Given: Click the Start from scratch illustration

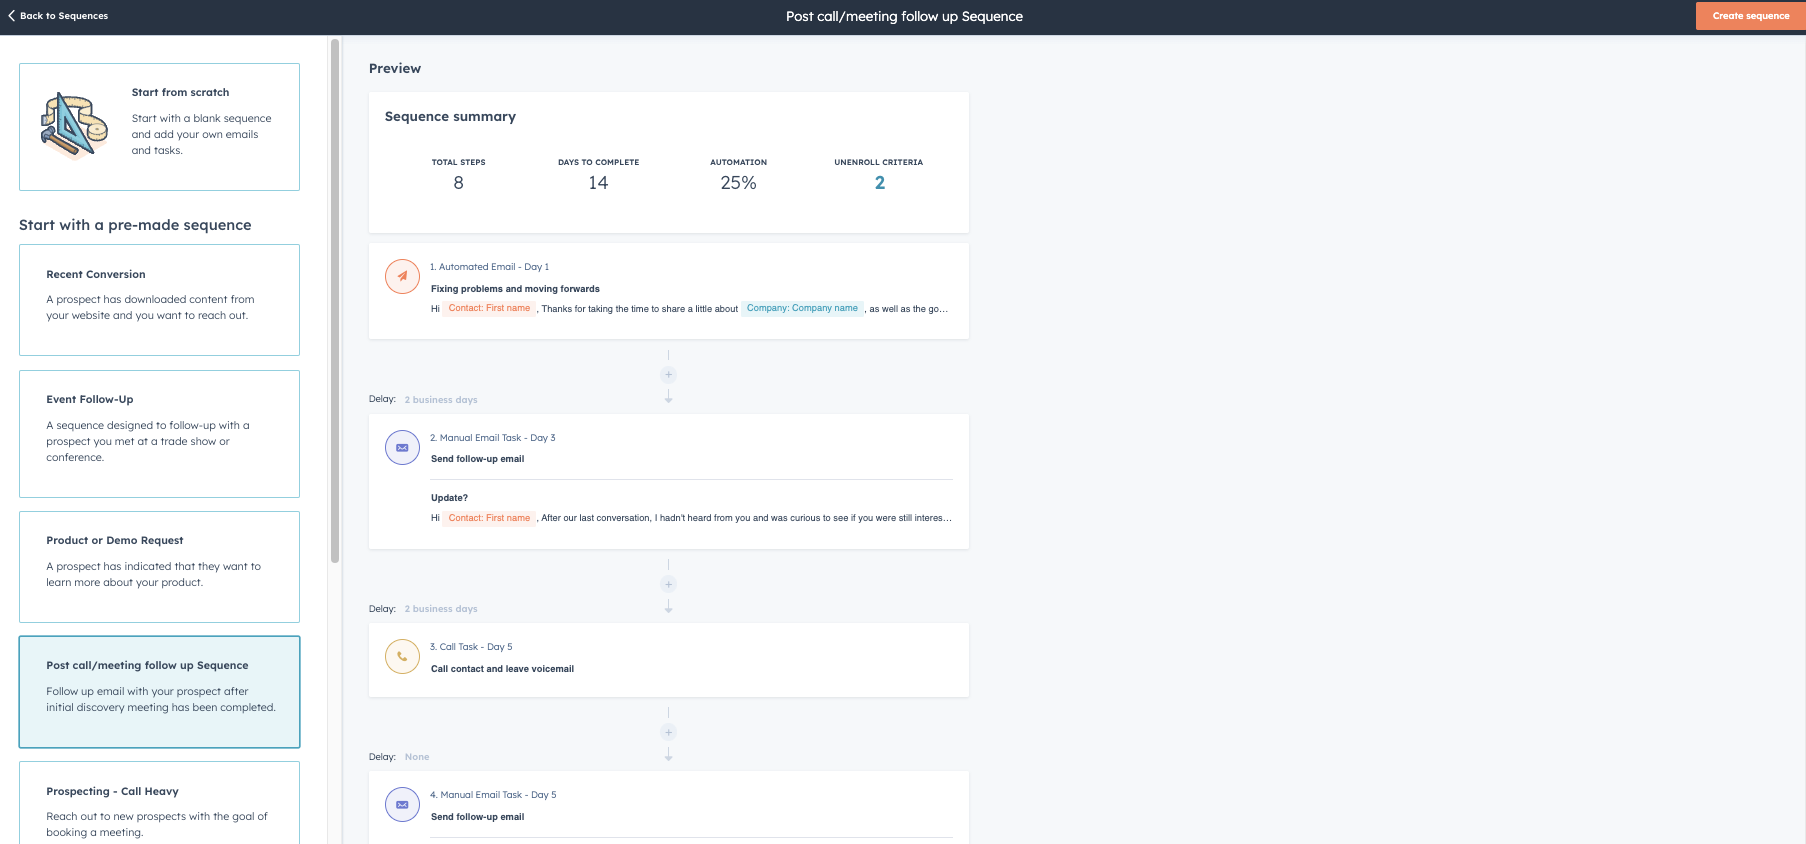Looking at the screenshot, I should click(74, 126).
